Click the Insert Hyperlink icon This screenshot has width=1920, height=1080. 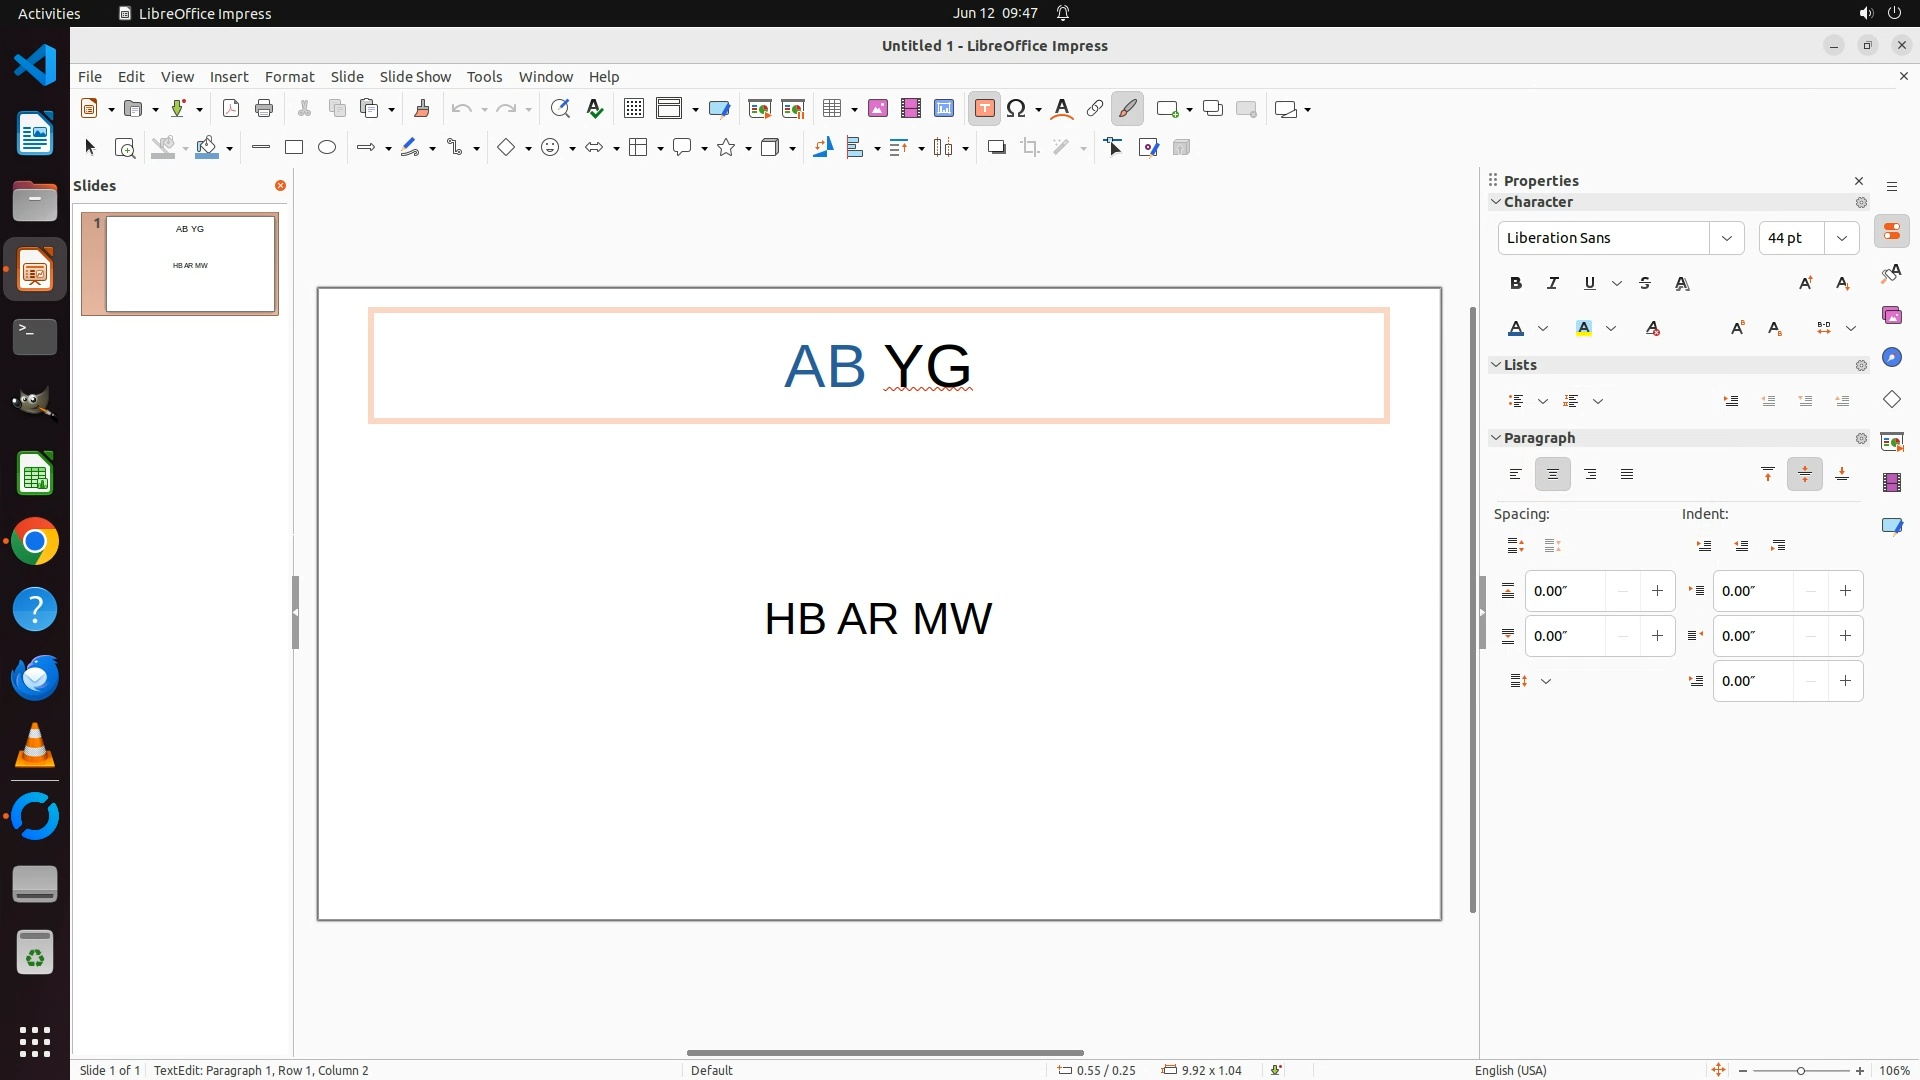coord(1095,109)
